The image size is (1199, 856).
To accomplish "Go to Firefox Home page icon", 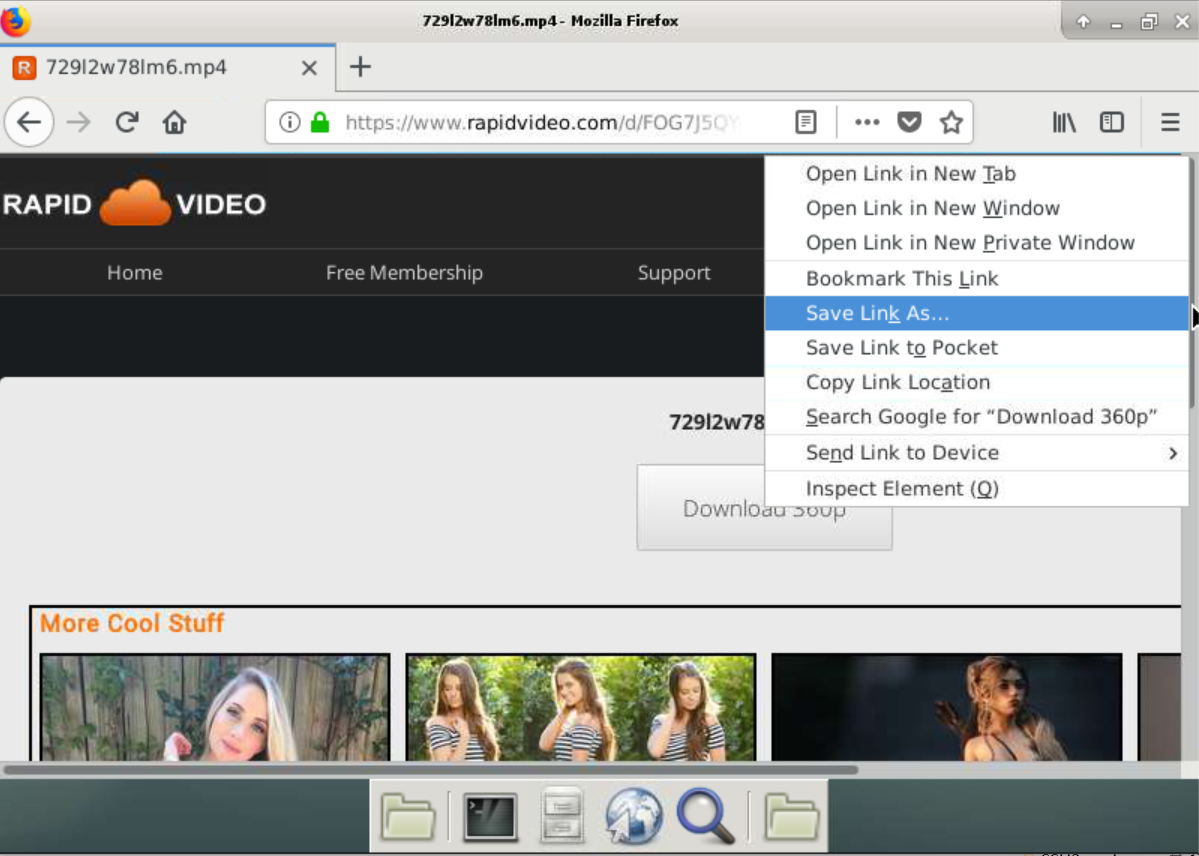I will 175,122.
